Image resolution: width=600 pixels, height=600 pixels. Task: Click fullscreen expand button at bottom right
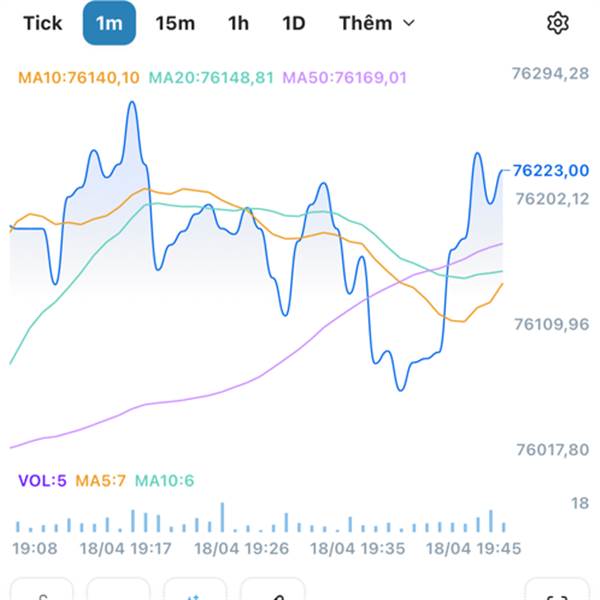coord(557,591)
